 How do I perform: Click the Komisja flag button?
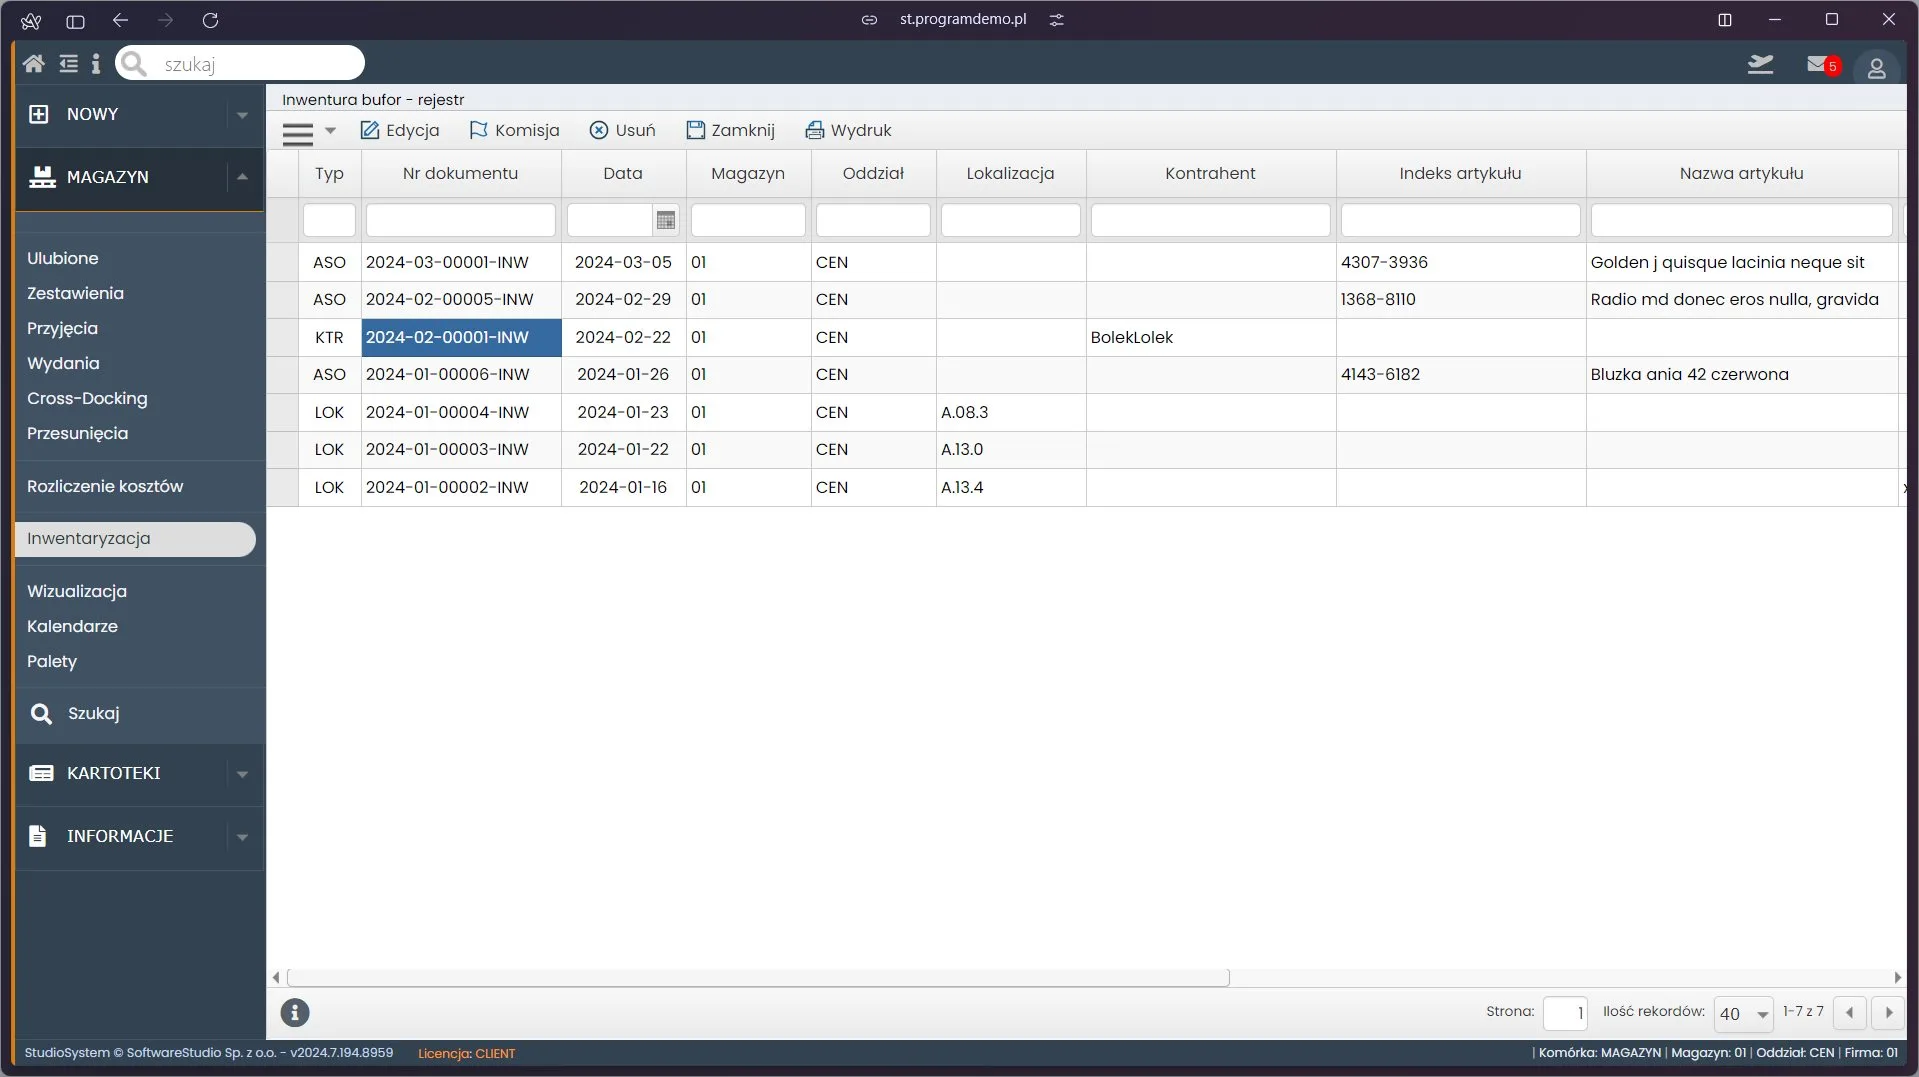point(514,130)
